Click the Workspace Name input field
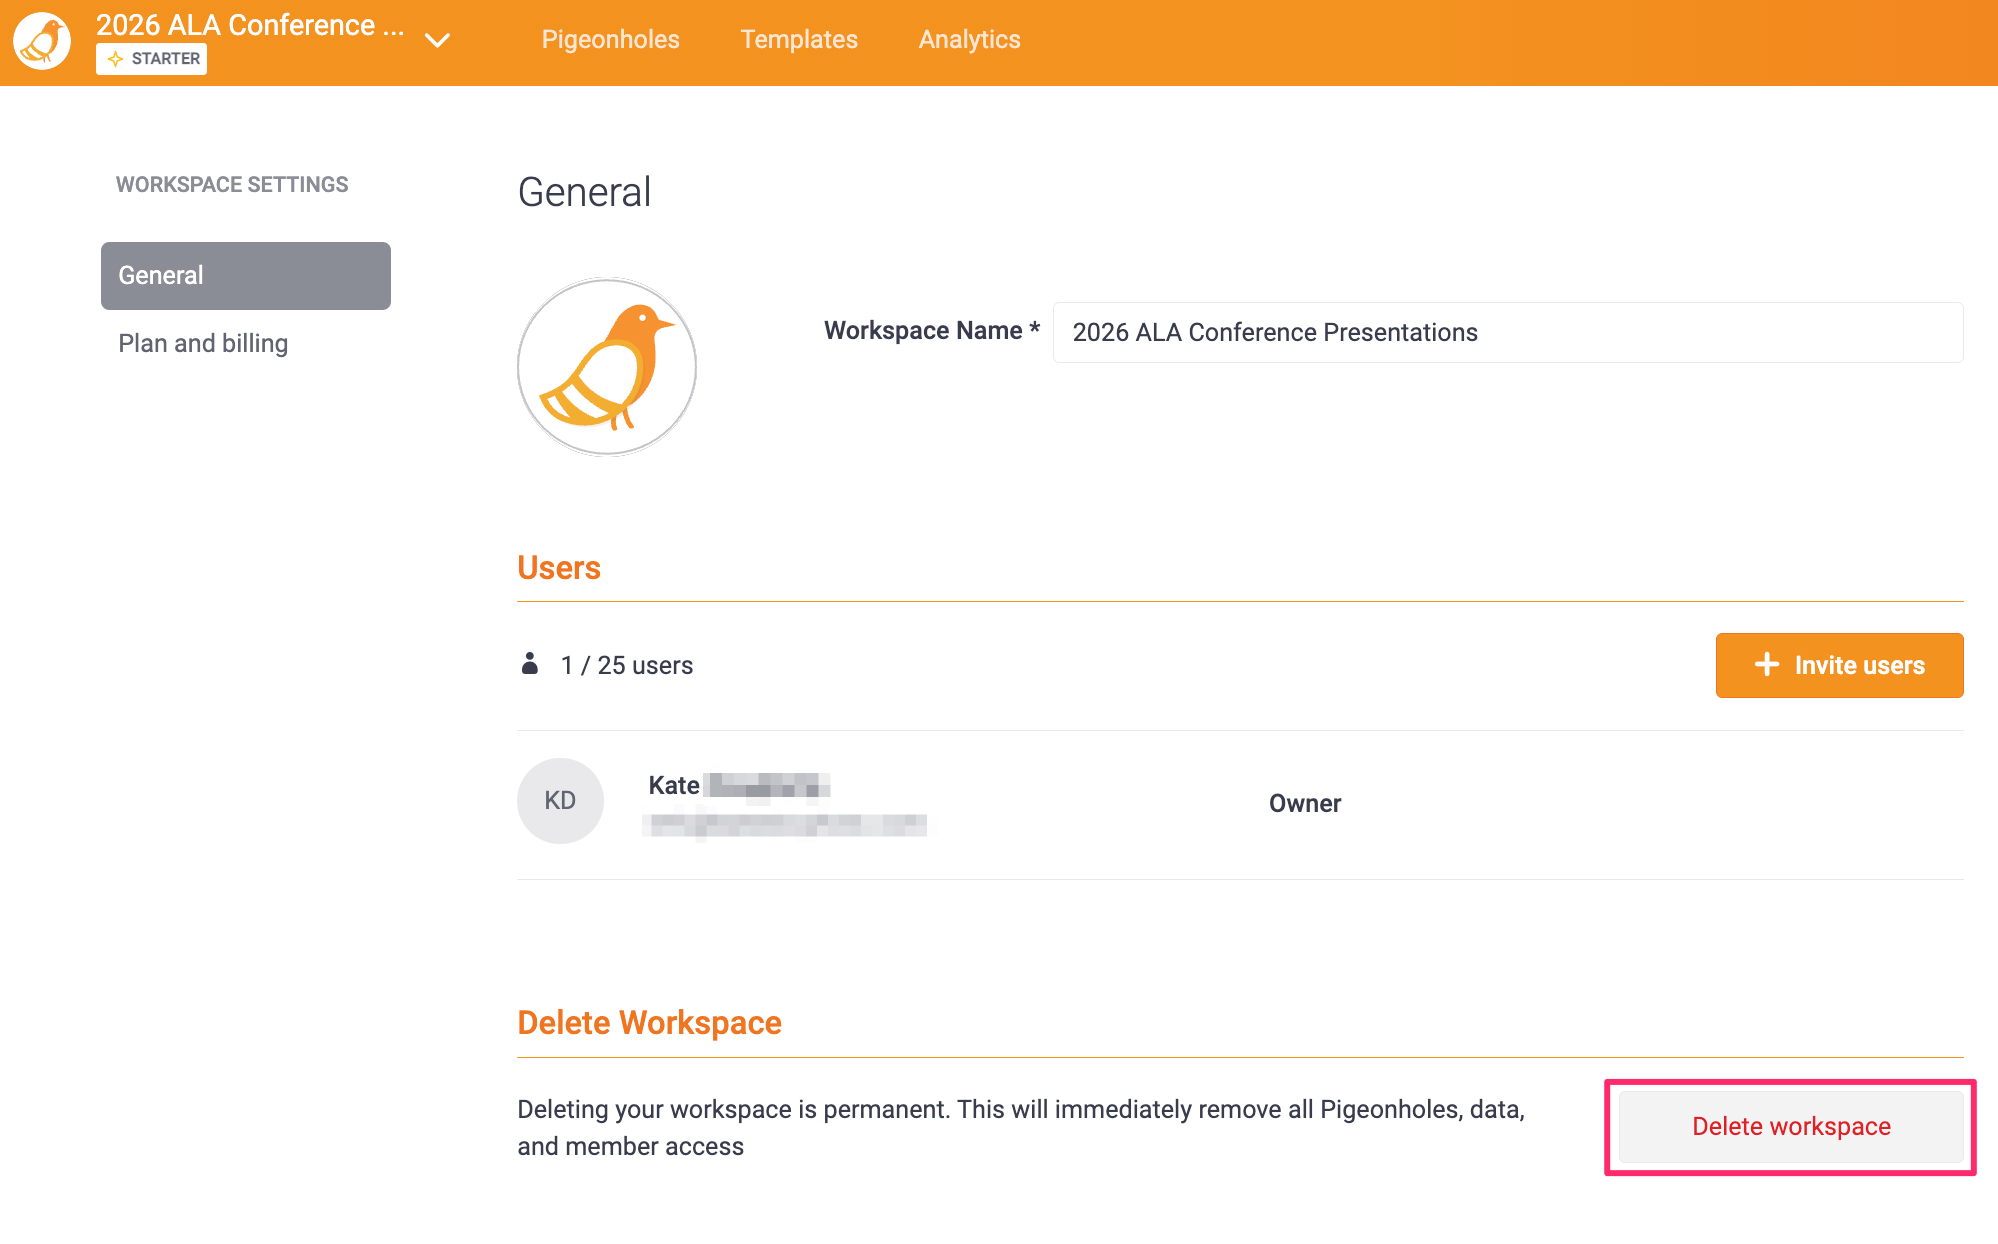Screen dimensions: 1998x1244 (1508, 332)
